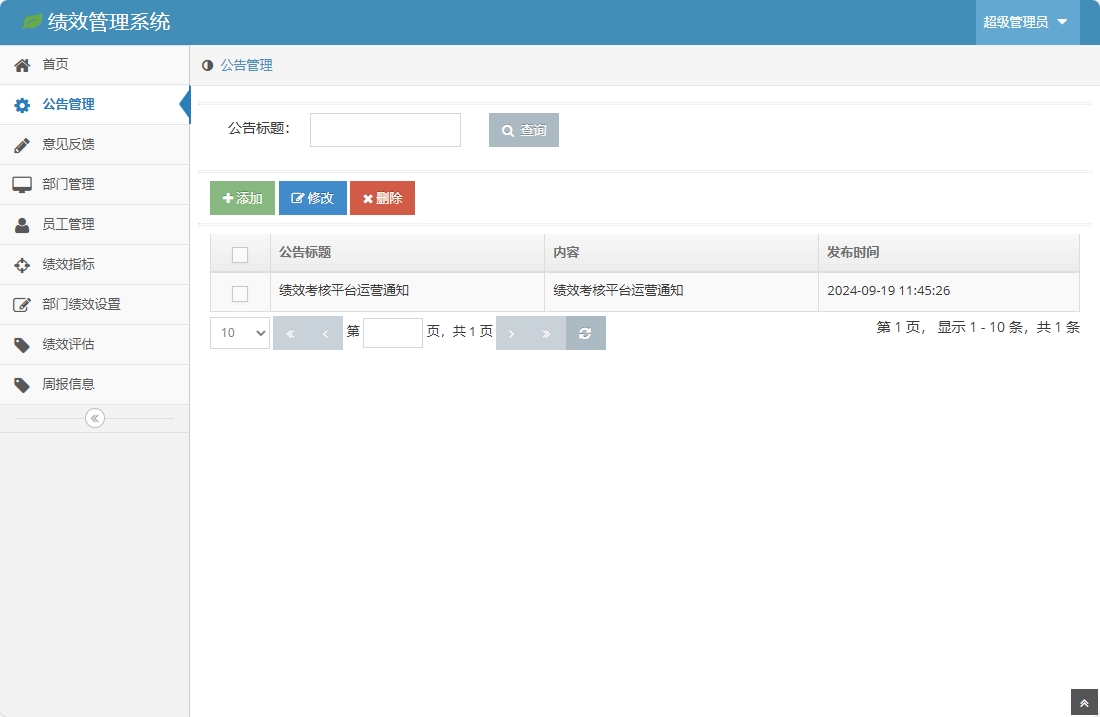This screenshot has width=1100, height=717.
Task: Click the back-to-top icon at bottom right
Action: (1086, 701)
